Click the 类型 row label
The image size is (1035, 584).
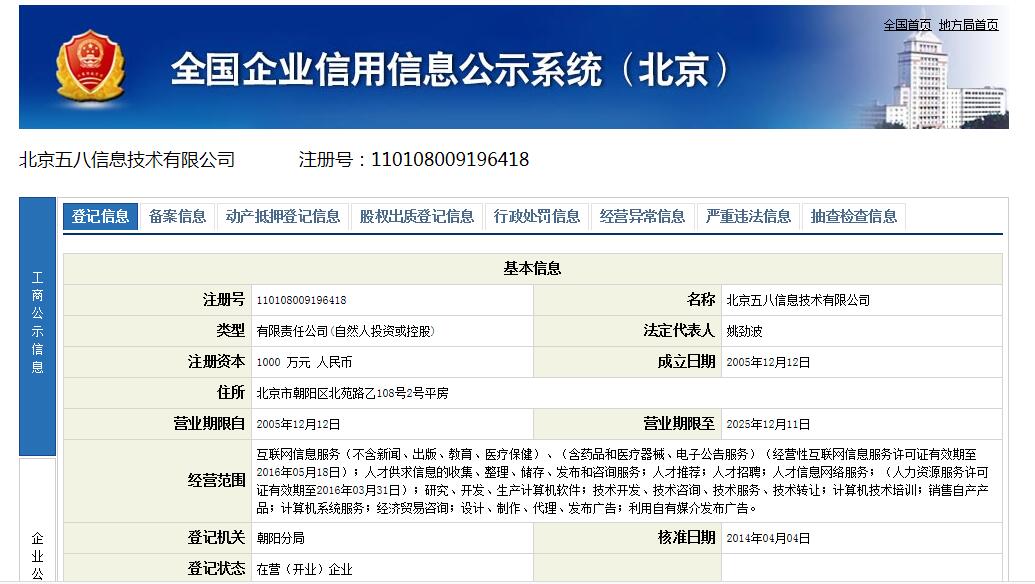coord(230,331)
